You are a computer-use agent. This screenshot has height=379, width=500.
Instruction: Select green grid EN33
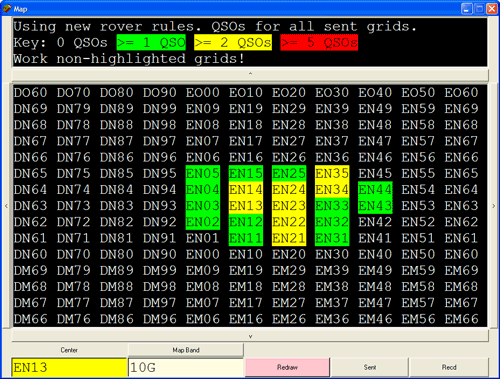pos(332,206)
